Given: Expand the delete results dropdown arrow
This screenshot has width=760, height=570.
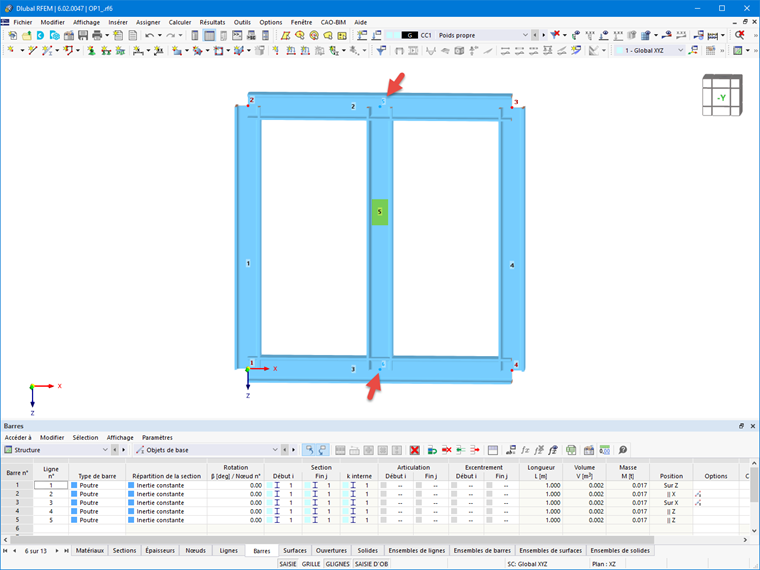Looking at the screenshot, I should 565,35.
